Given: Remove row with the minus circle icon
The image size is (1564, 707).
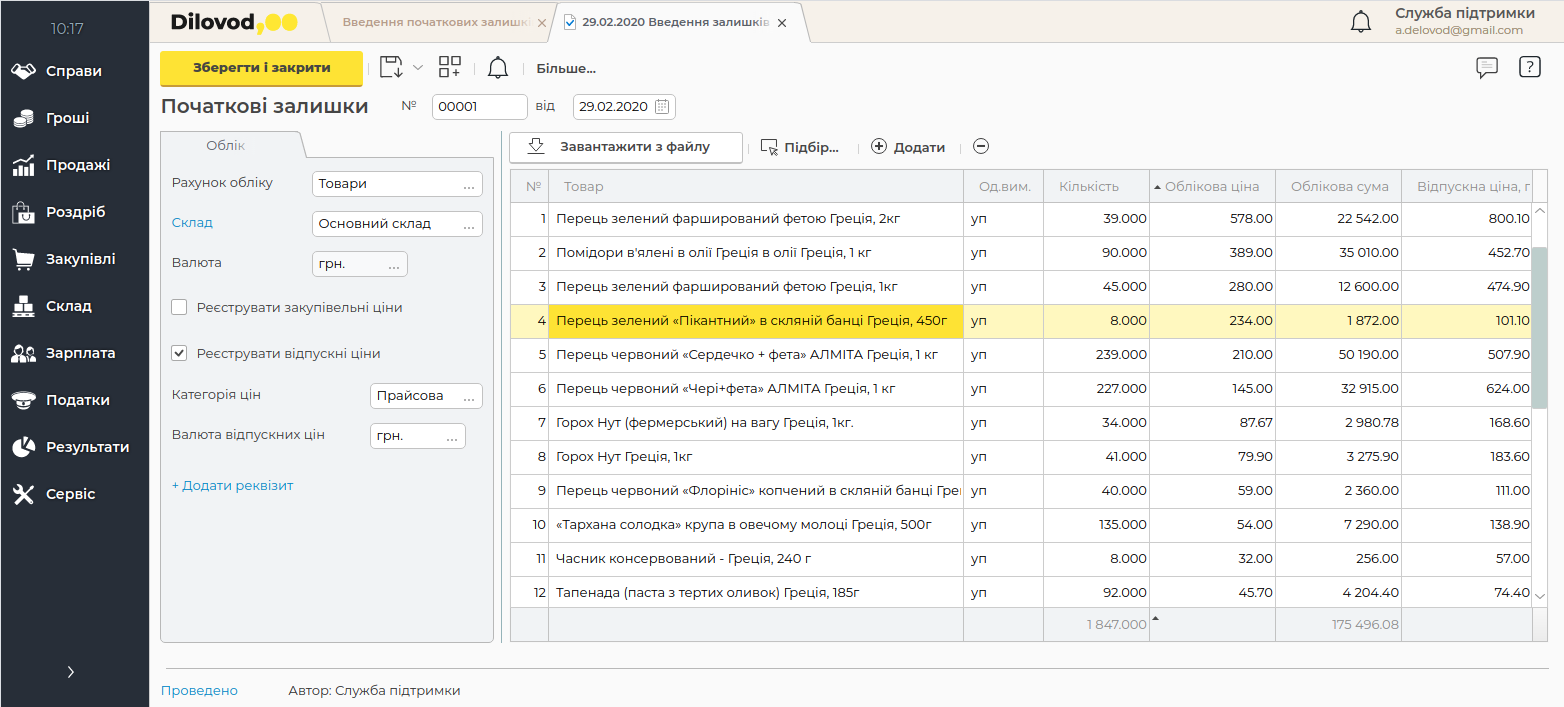Looking at the screenshot, I should tap(981, 147).
